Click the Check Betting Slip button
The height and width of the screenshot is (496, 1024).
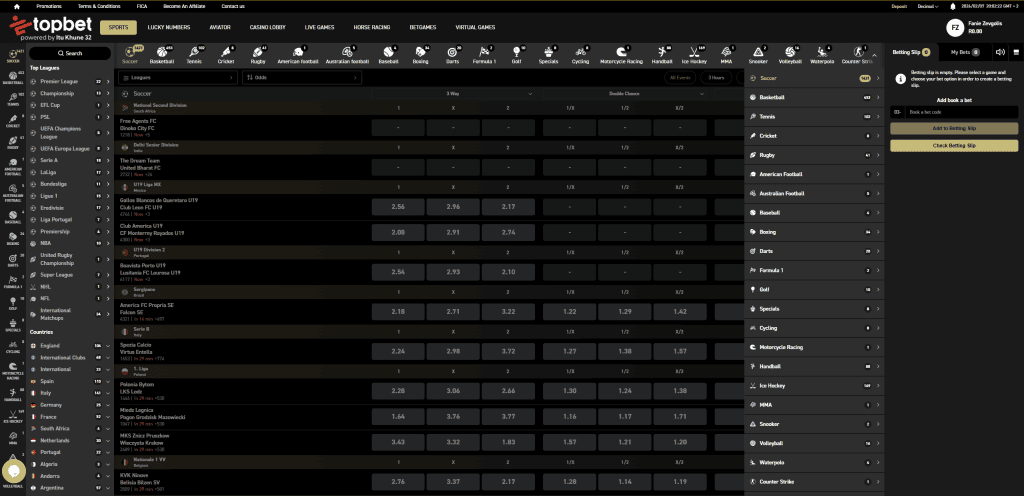tap(954, 146)
